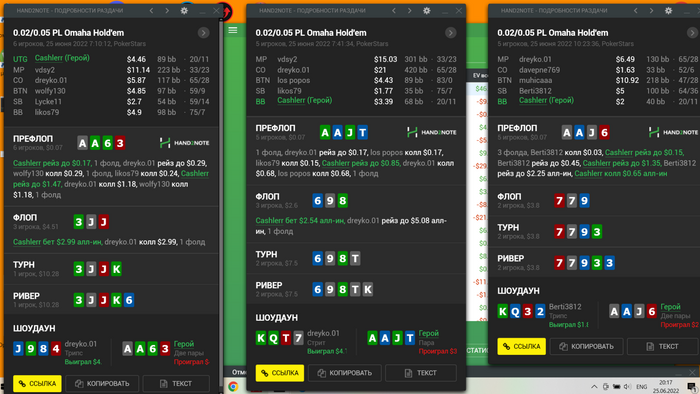Screen dimensions: 700x394
Task: Select davepne769 row in right window
Action: (x=598, y=70)
